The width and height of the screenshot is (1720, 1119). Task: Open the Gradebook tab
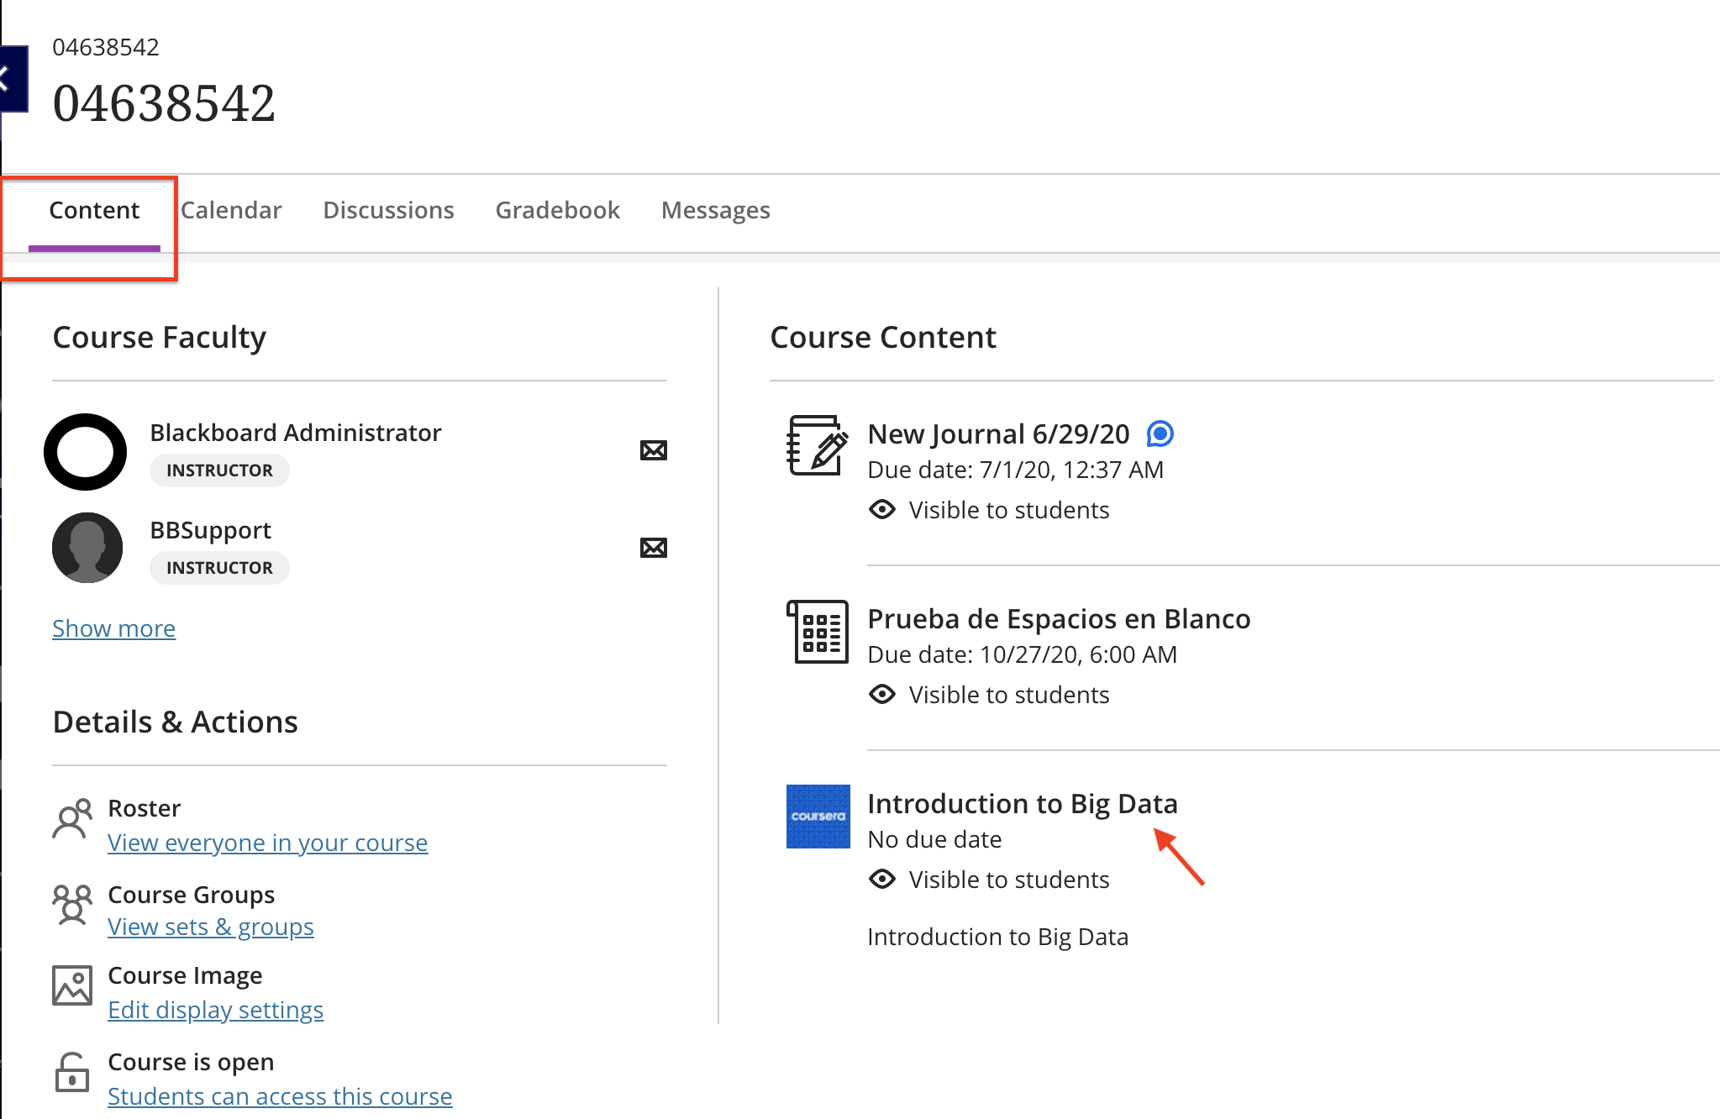point(557,210)
